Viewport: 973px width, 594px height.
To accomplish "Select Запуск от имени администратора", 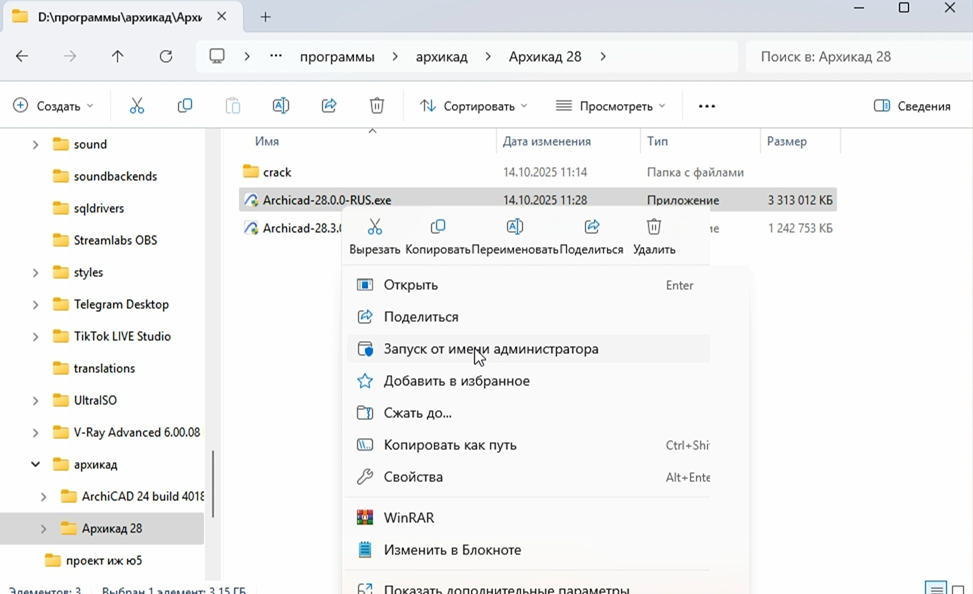I will pos(528,349).
